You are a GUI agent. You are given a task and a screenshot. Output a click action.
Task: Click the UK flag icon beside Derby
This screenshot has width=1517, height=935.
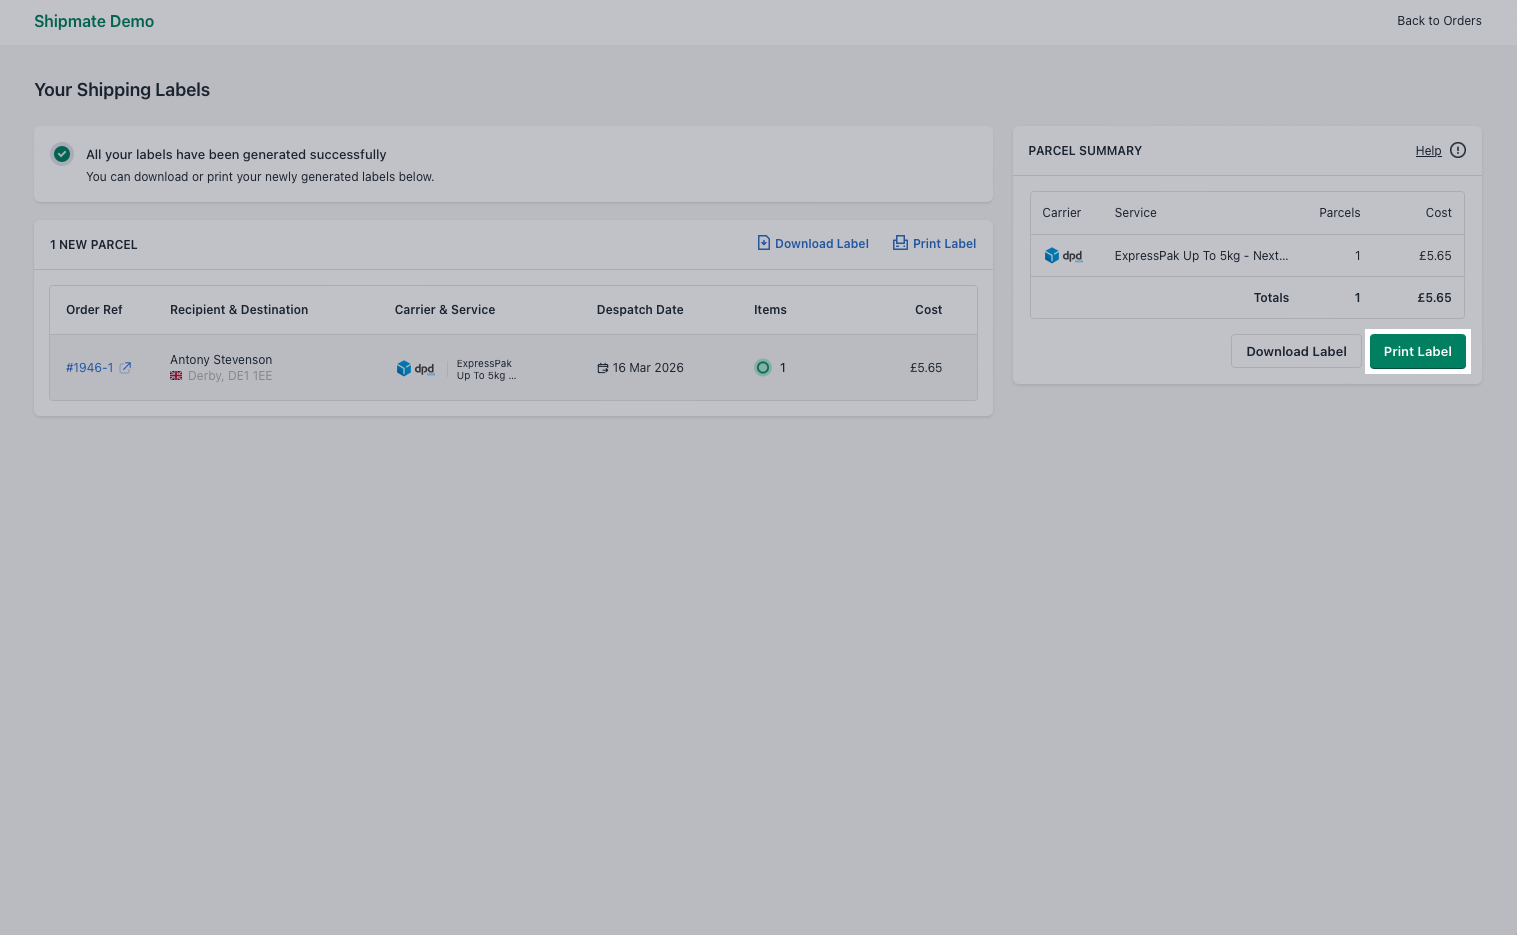pos(176,376)
